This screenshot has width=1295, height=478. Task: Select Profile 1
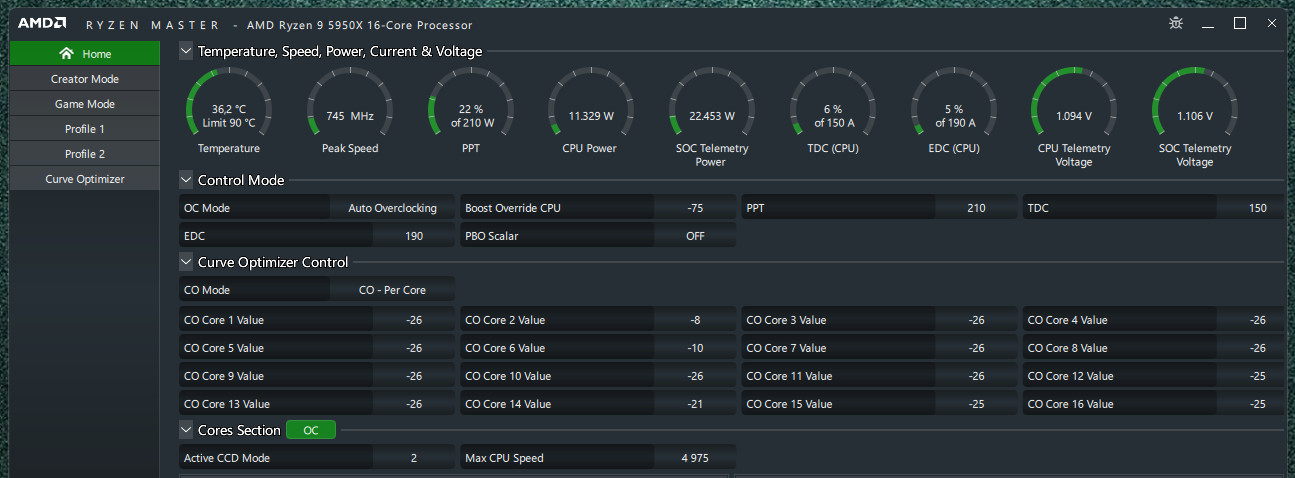tap(84, 129)
